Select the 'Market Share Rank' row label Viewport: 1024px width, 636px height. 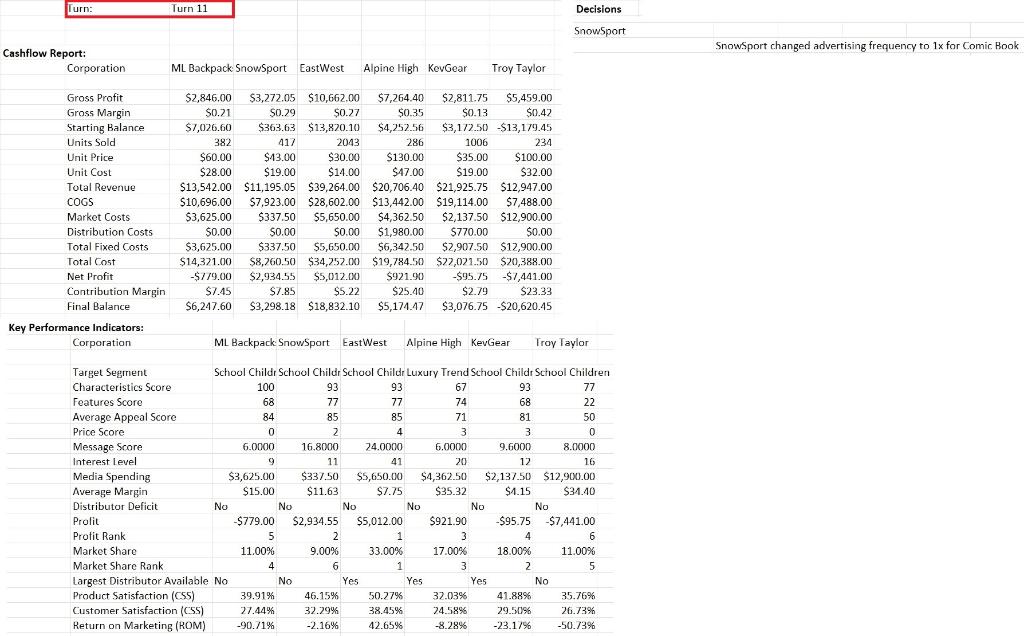[118, 566]
